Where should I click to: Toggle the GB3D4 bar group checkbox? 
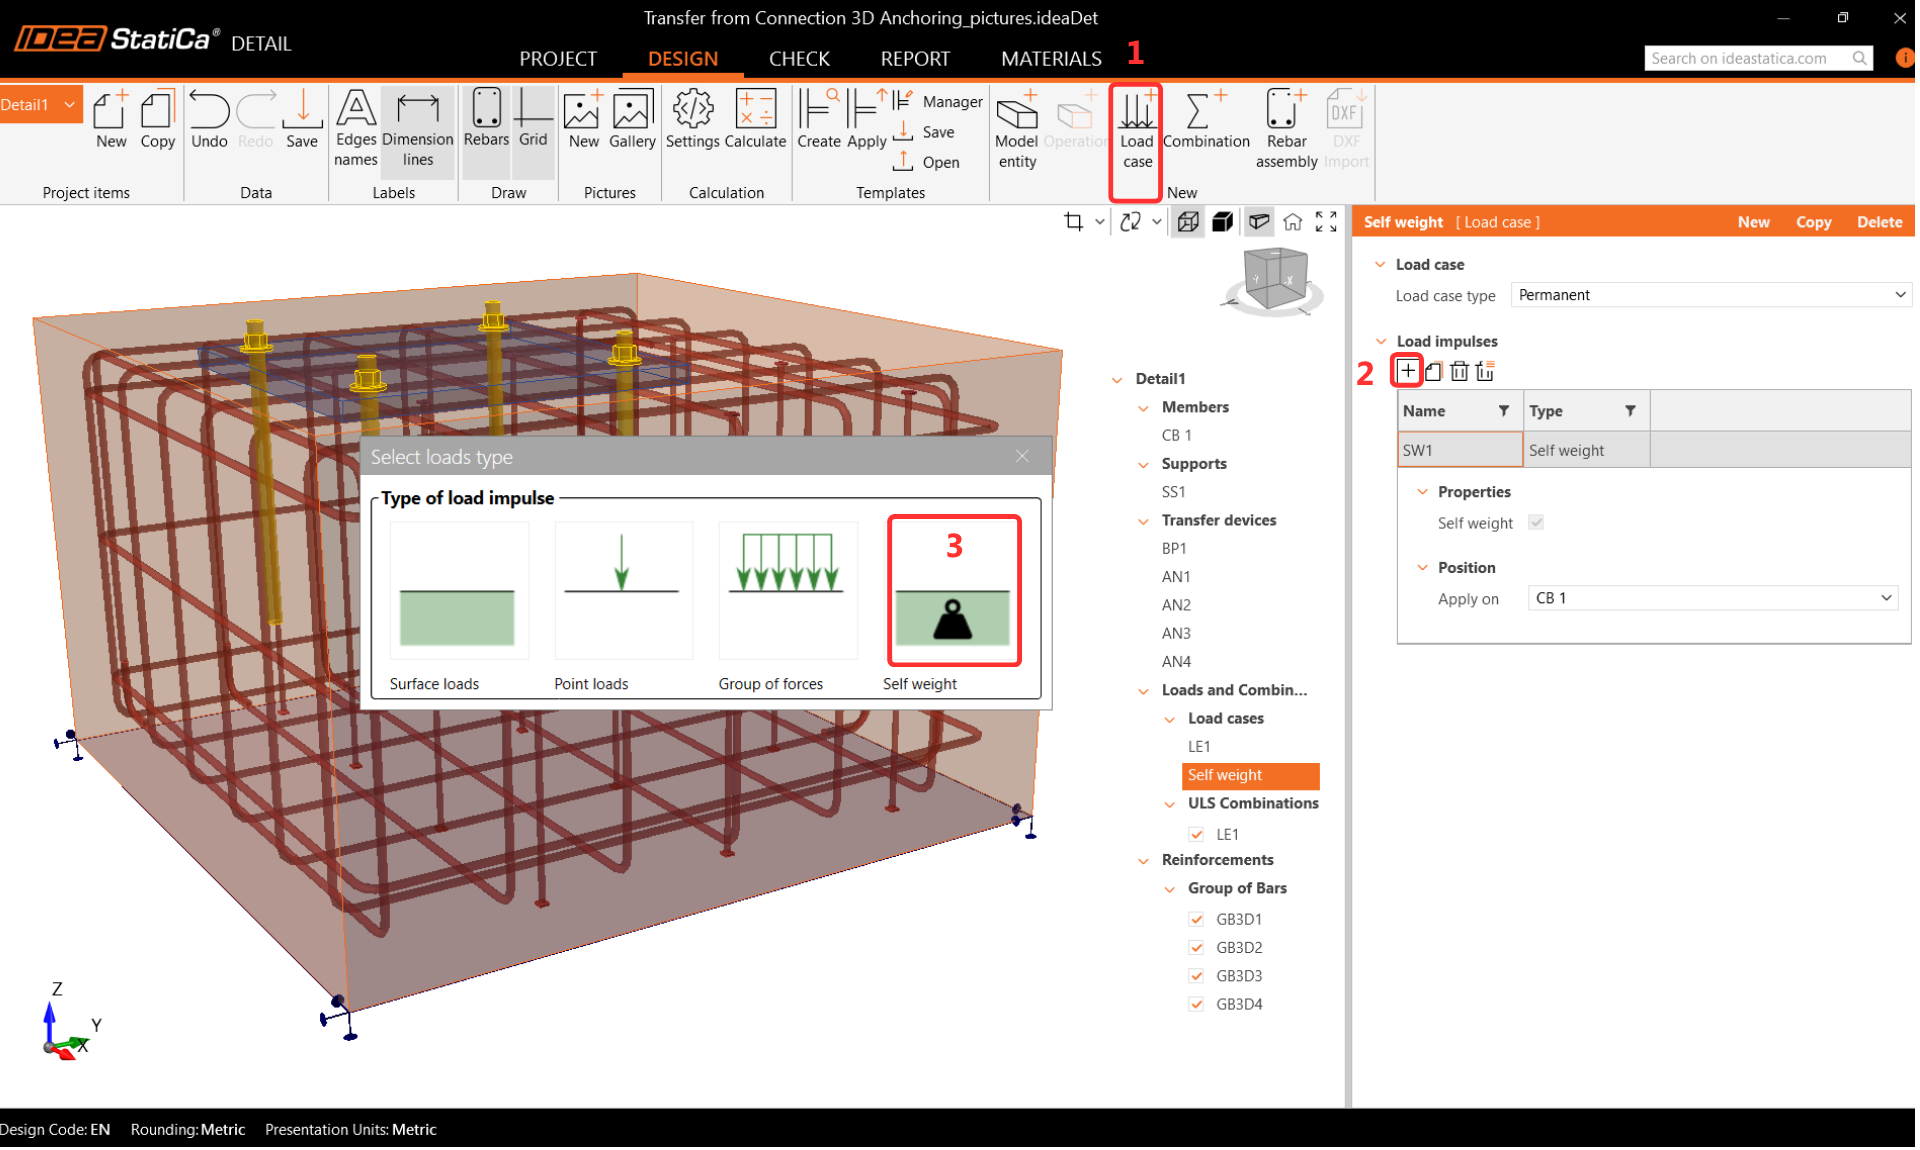pyautogui.click(x=1196, y=1004)
